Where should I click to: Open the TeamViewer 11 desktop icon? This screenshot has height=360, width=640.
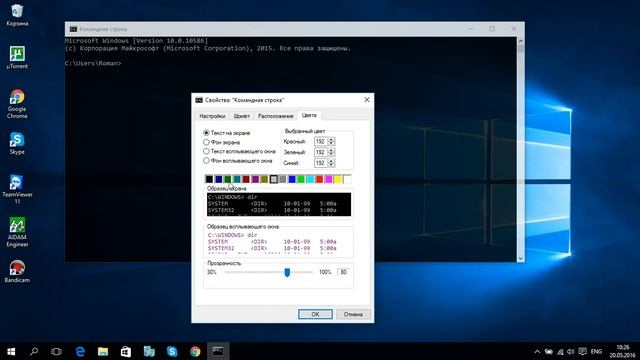(17, 189)
